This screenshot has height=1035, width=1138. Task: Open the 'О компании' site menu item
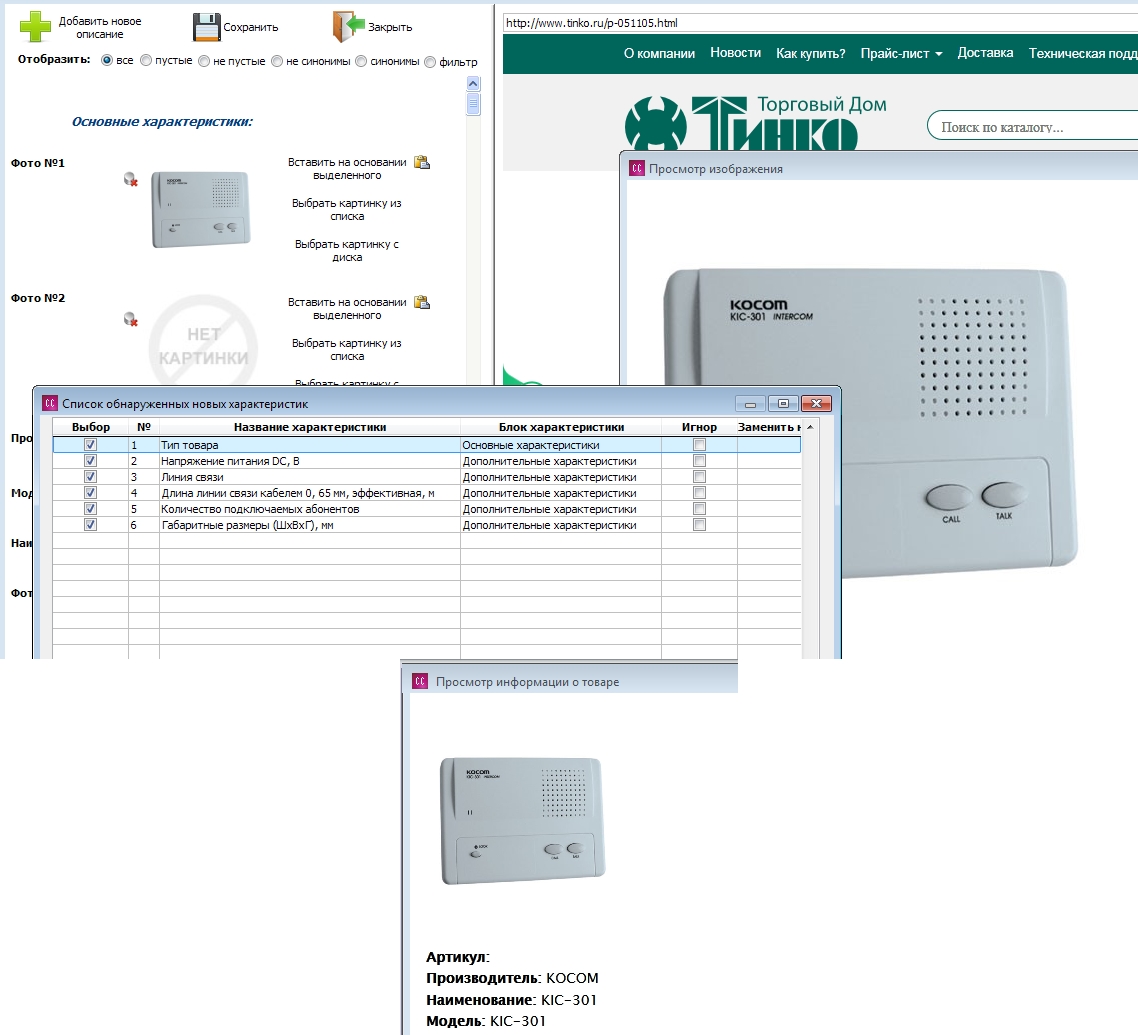659,53
